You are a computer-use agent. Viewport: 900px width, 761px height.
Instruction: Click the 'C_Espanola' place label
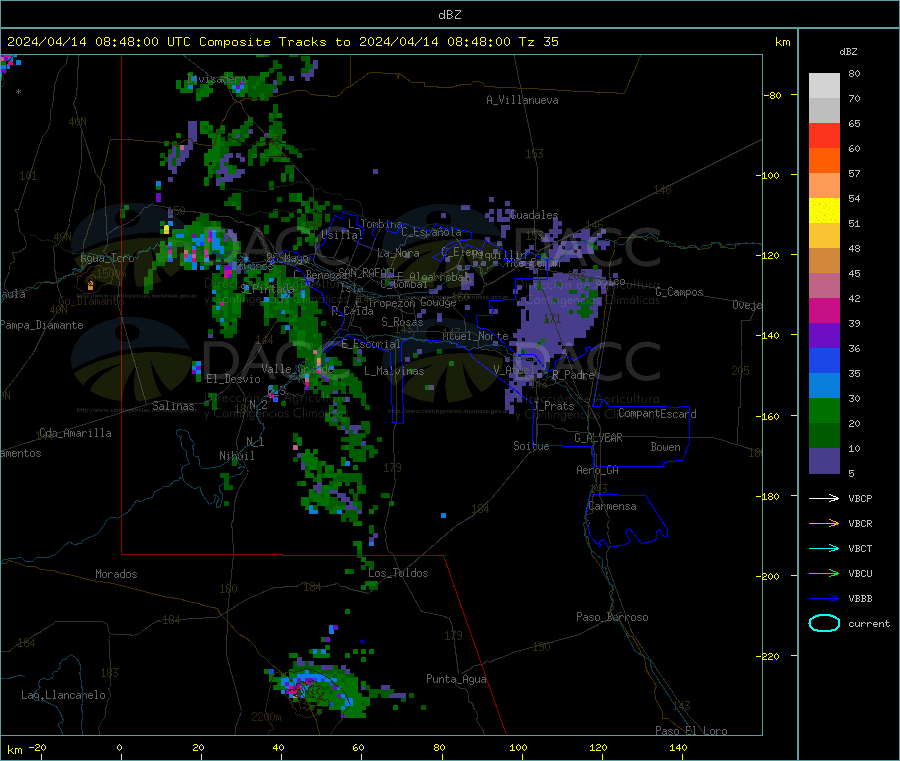click(431, 232)
